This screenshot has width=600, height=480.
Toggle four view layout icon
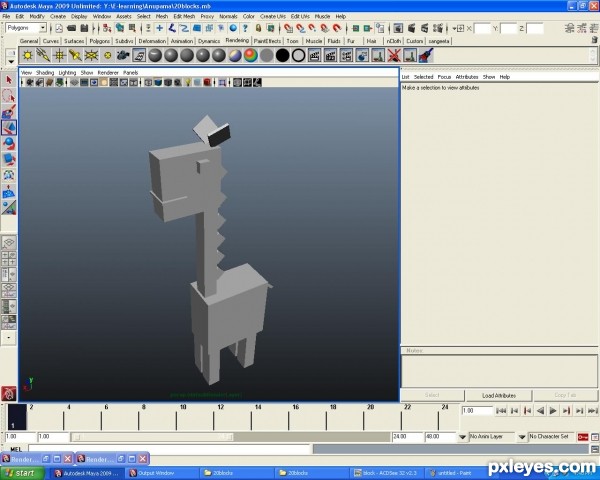point(9,258)
